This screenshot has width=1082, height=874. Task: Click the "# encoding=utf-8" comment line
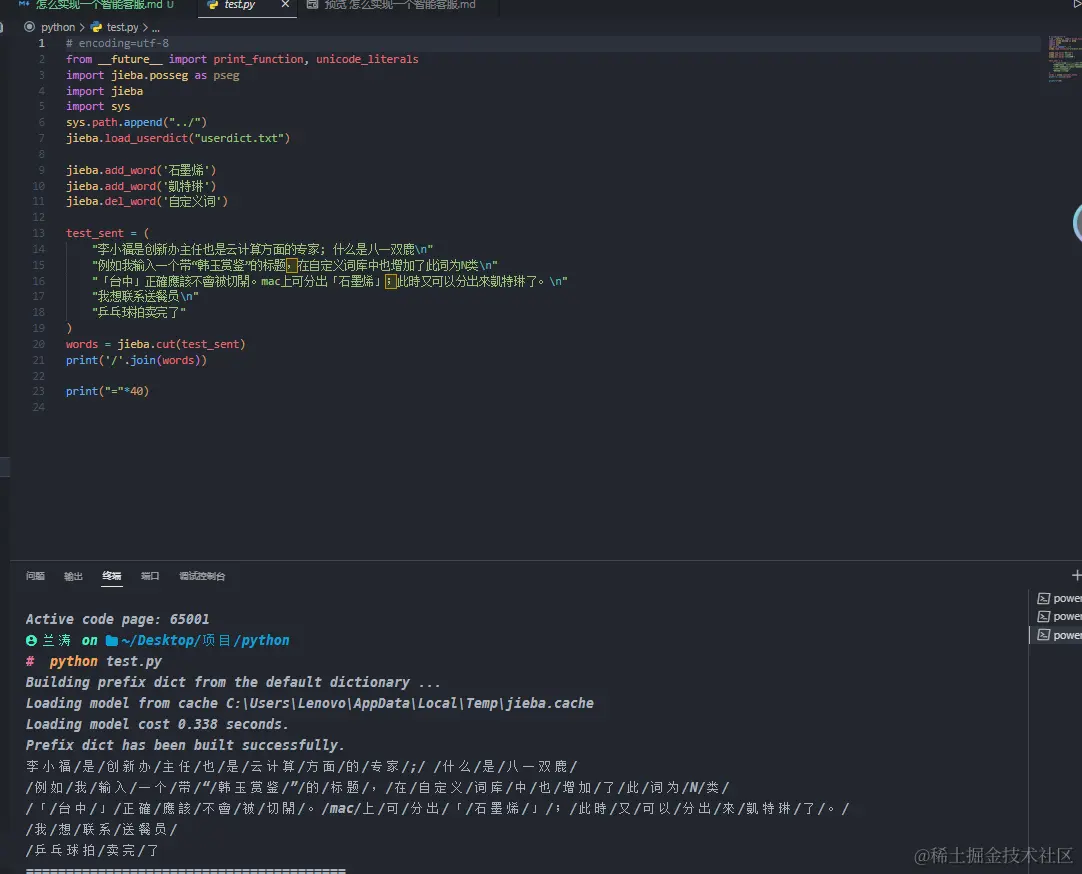(x=117, y=43)
